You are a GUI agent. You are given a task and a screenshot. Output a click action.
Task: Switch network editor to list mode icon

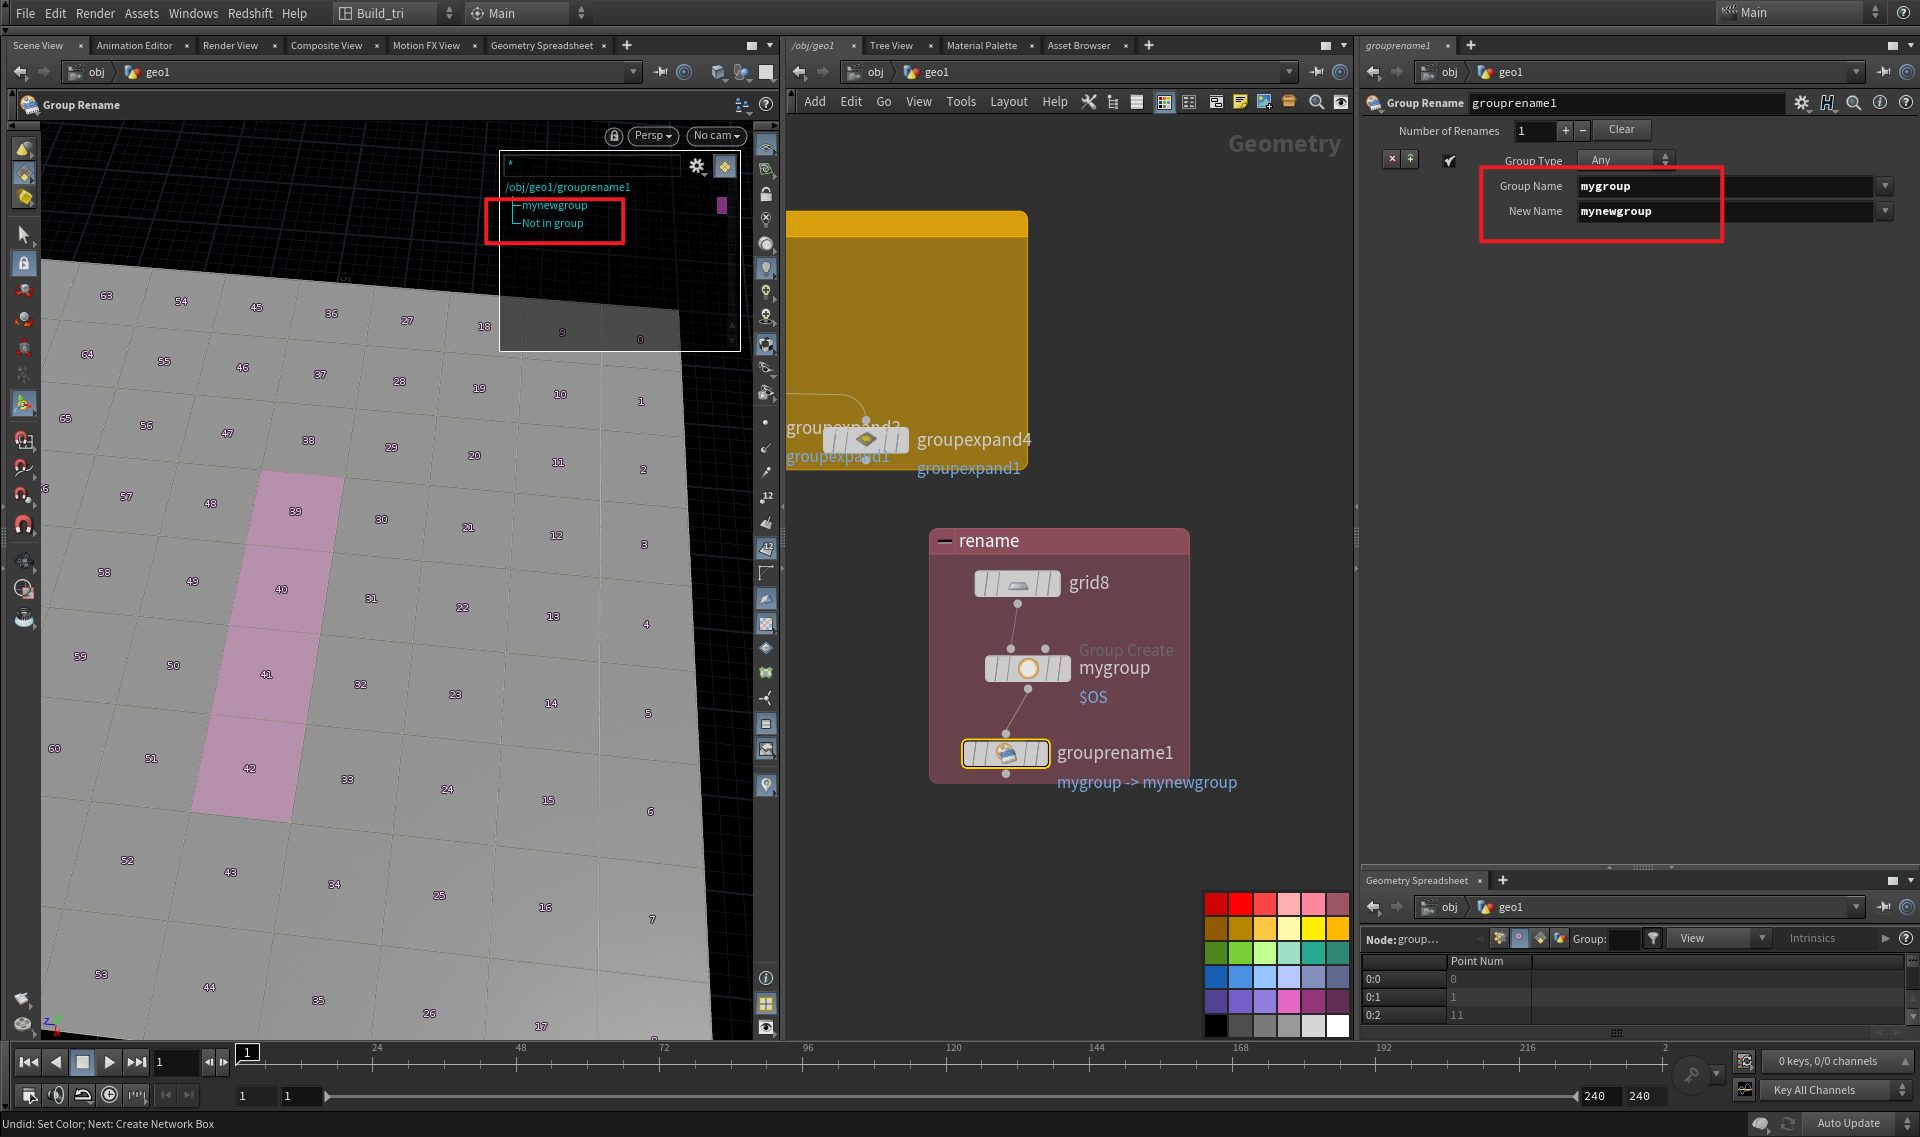coord(1137,102)
